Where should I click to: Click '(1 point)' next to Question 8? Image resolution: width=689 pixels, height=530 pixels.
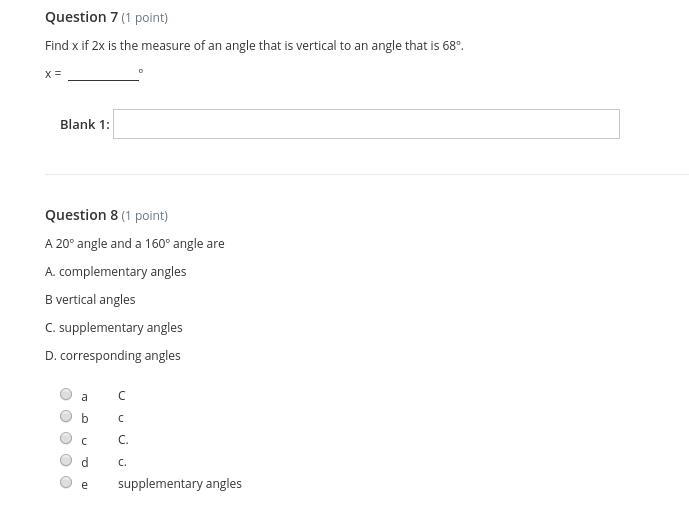(145, 216)
